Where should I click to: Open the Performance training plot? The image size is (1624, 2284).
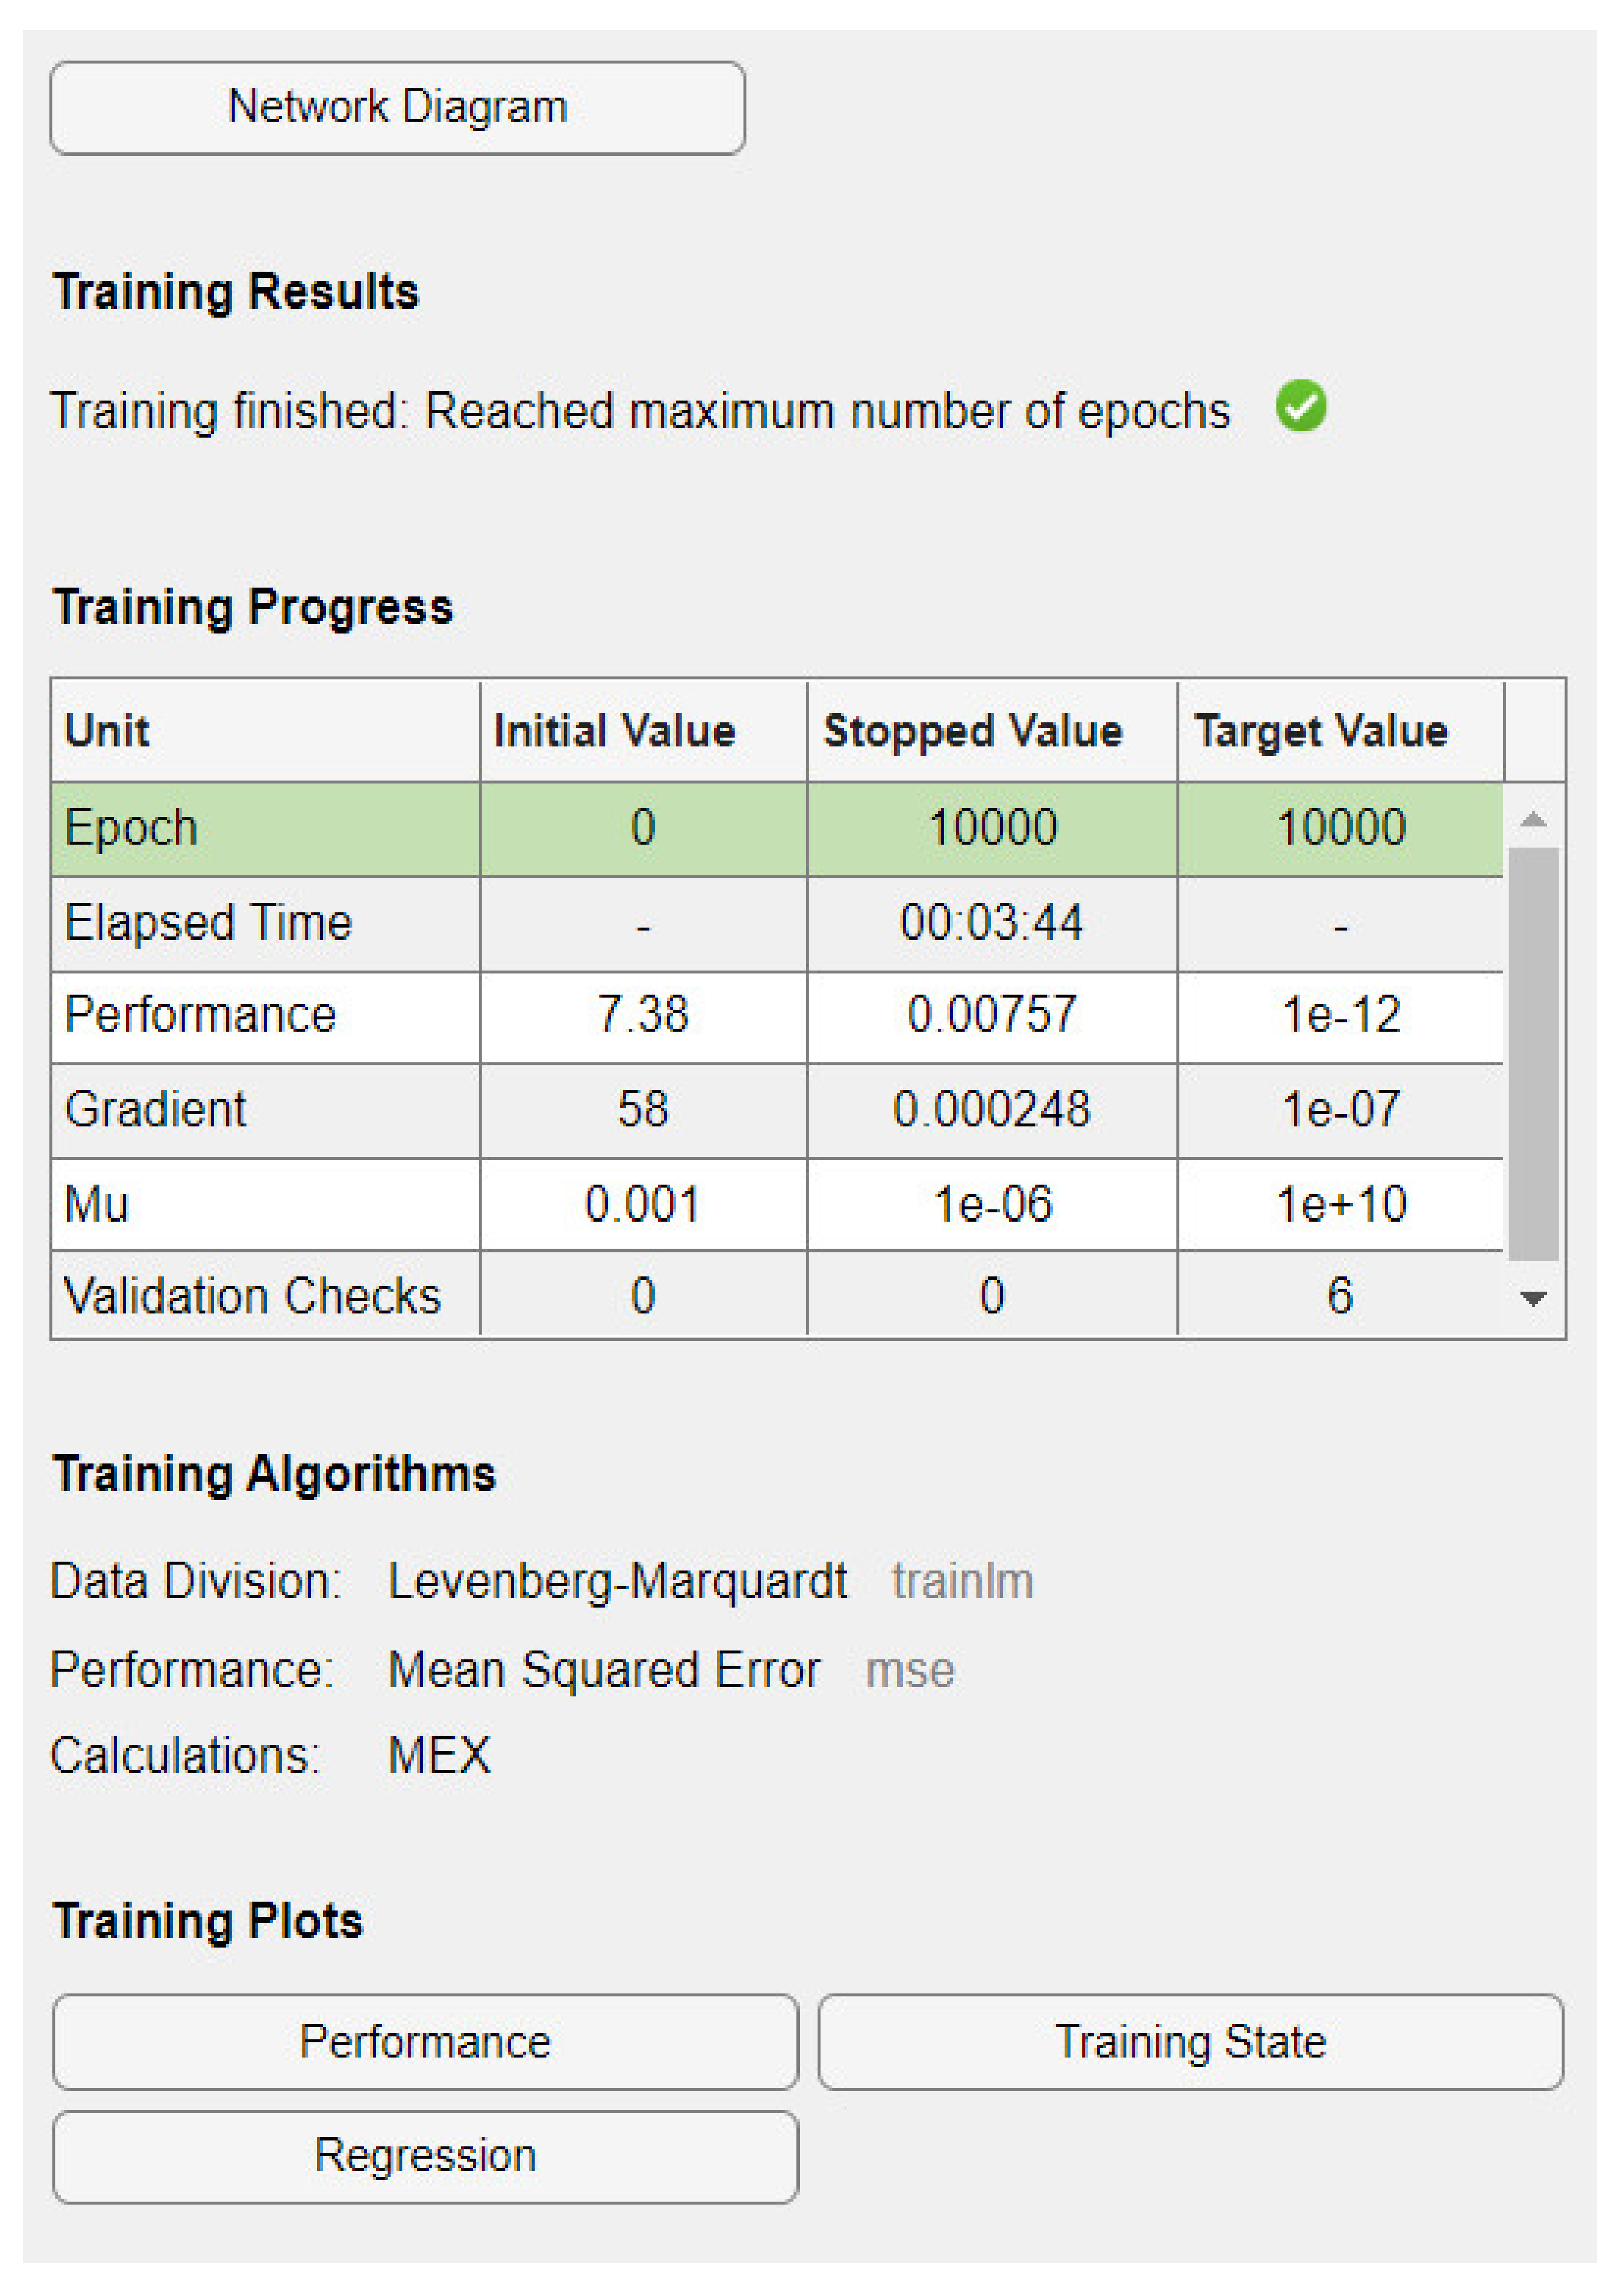425,2041
